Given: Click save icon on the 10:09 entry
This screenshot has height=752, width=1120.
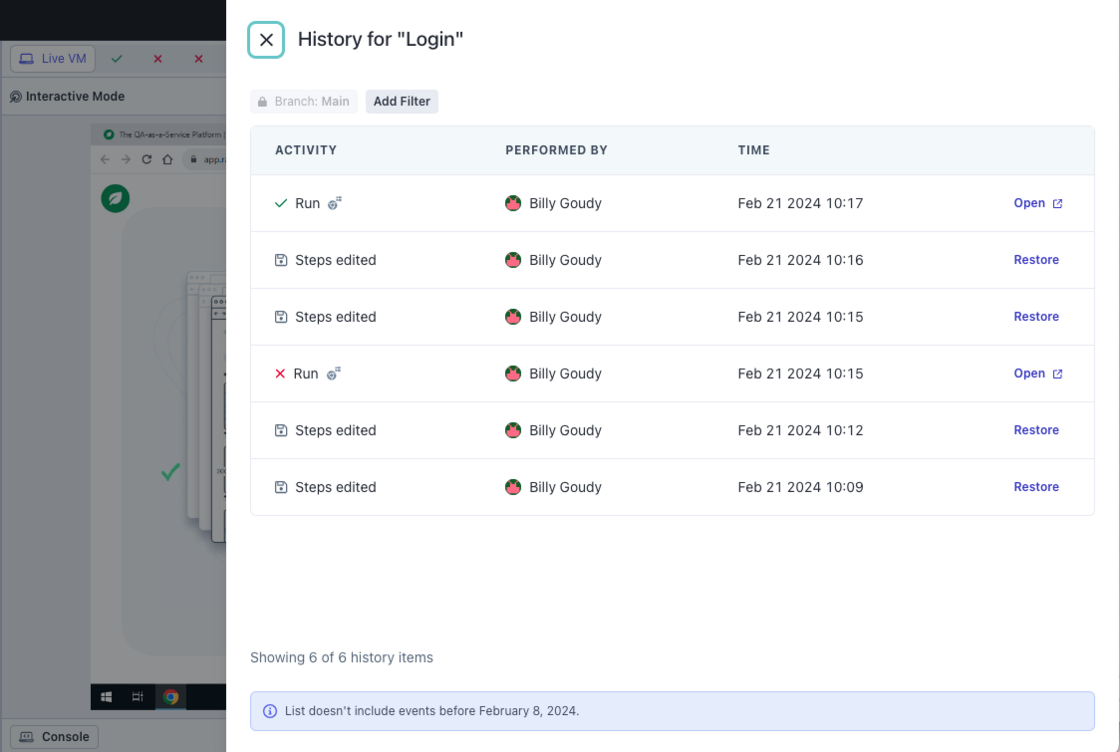Looking at the screenshot, I should coord(281,487).
